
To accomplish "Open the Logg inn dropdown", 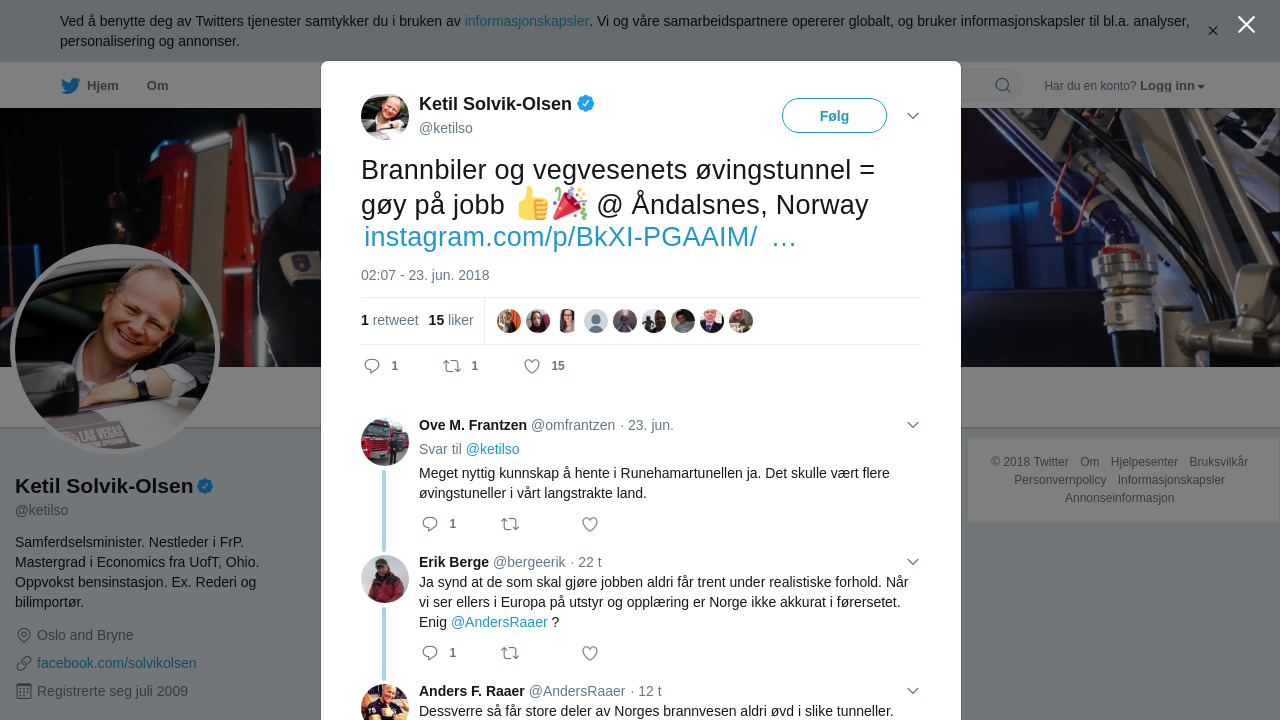I will click(1172, 86).
